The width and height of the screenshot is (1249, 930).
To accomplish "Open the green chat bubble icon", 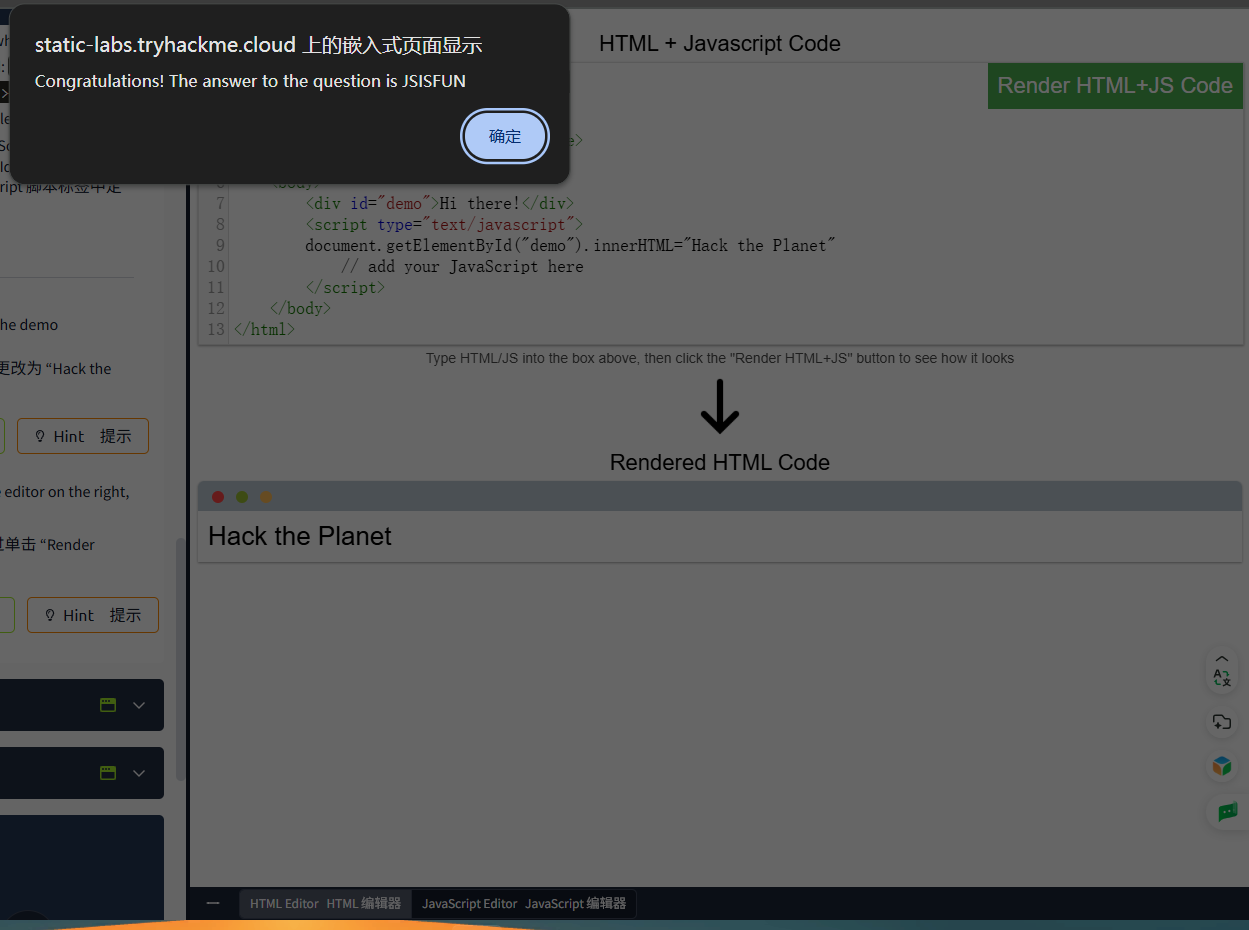I will 1227,811.
